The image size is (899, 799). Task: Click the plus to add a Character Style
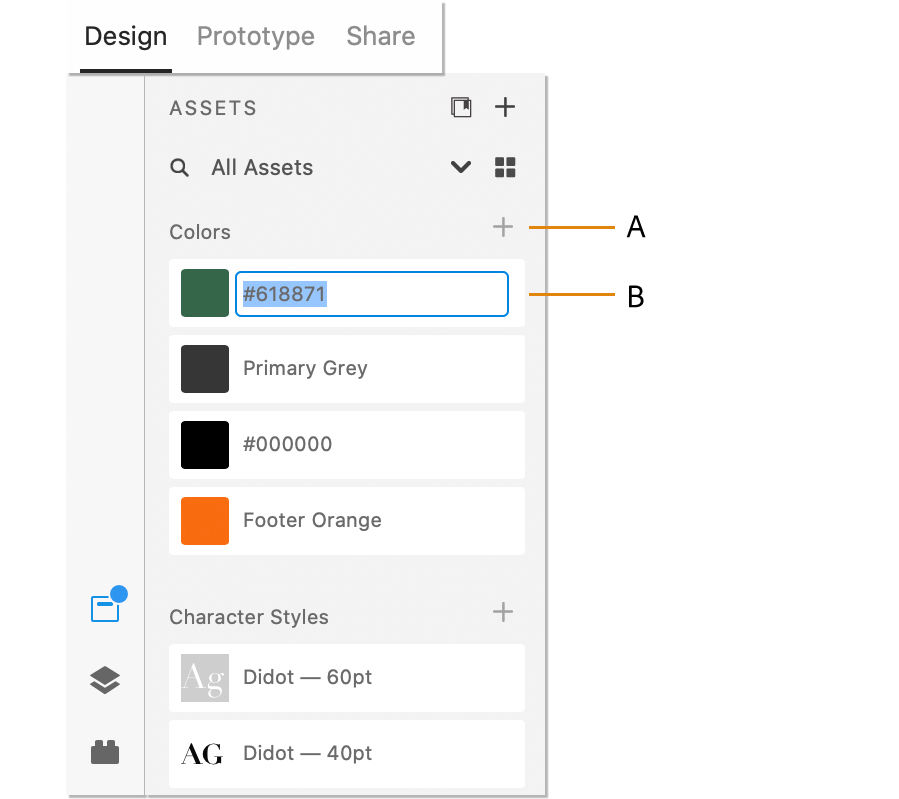tap(503, 613)
